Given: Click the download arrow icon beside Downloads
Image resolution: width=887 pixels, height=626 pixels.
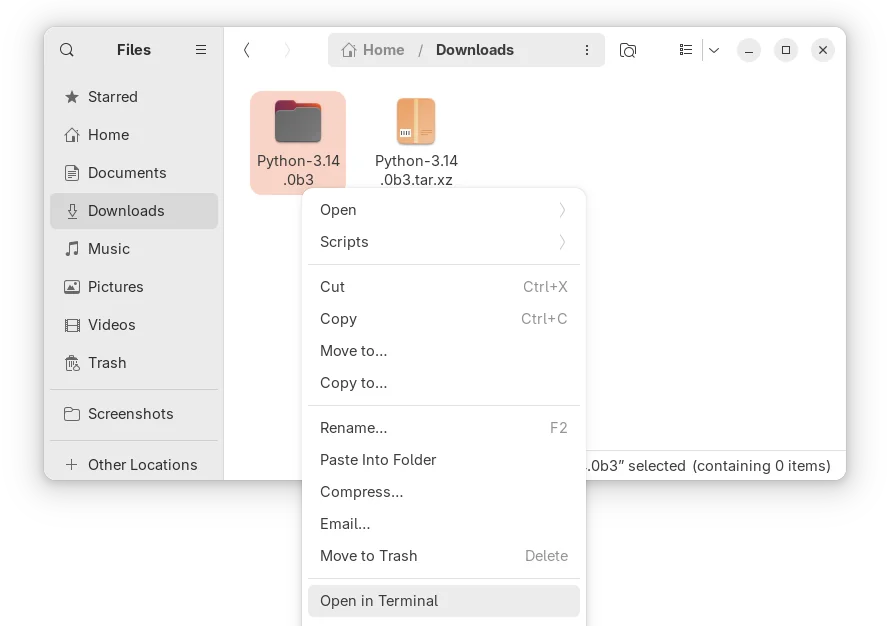Looking at the screenshot, I should pyautogui.click(x=72, y=211).
